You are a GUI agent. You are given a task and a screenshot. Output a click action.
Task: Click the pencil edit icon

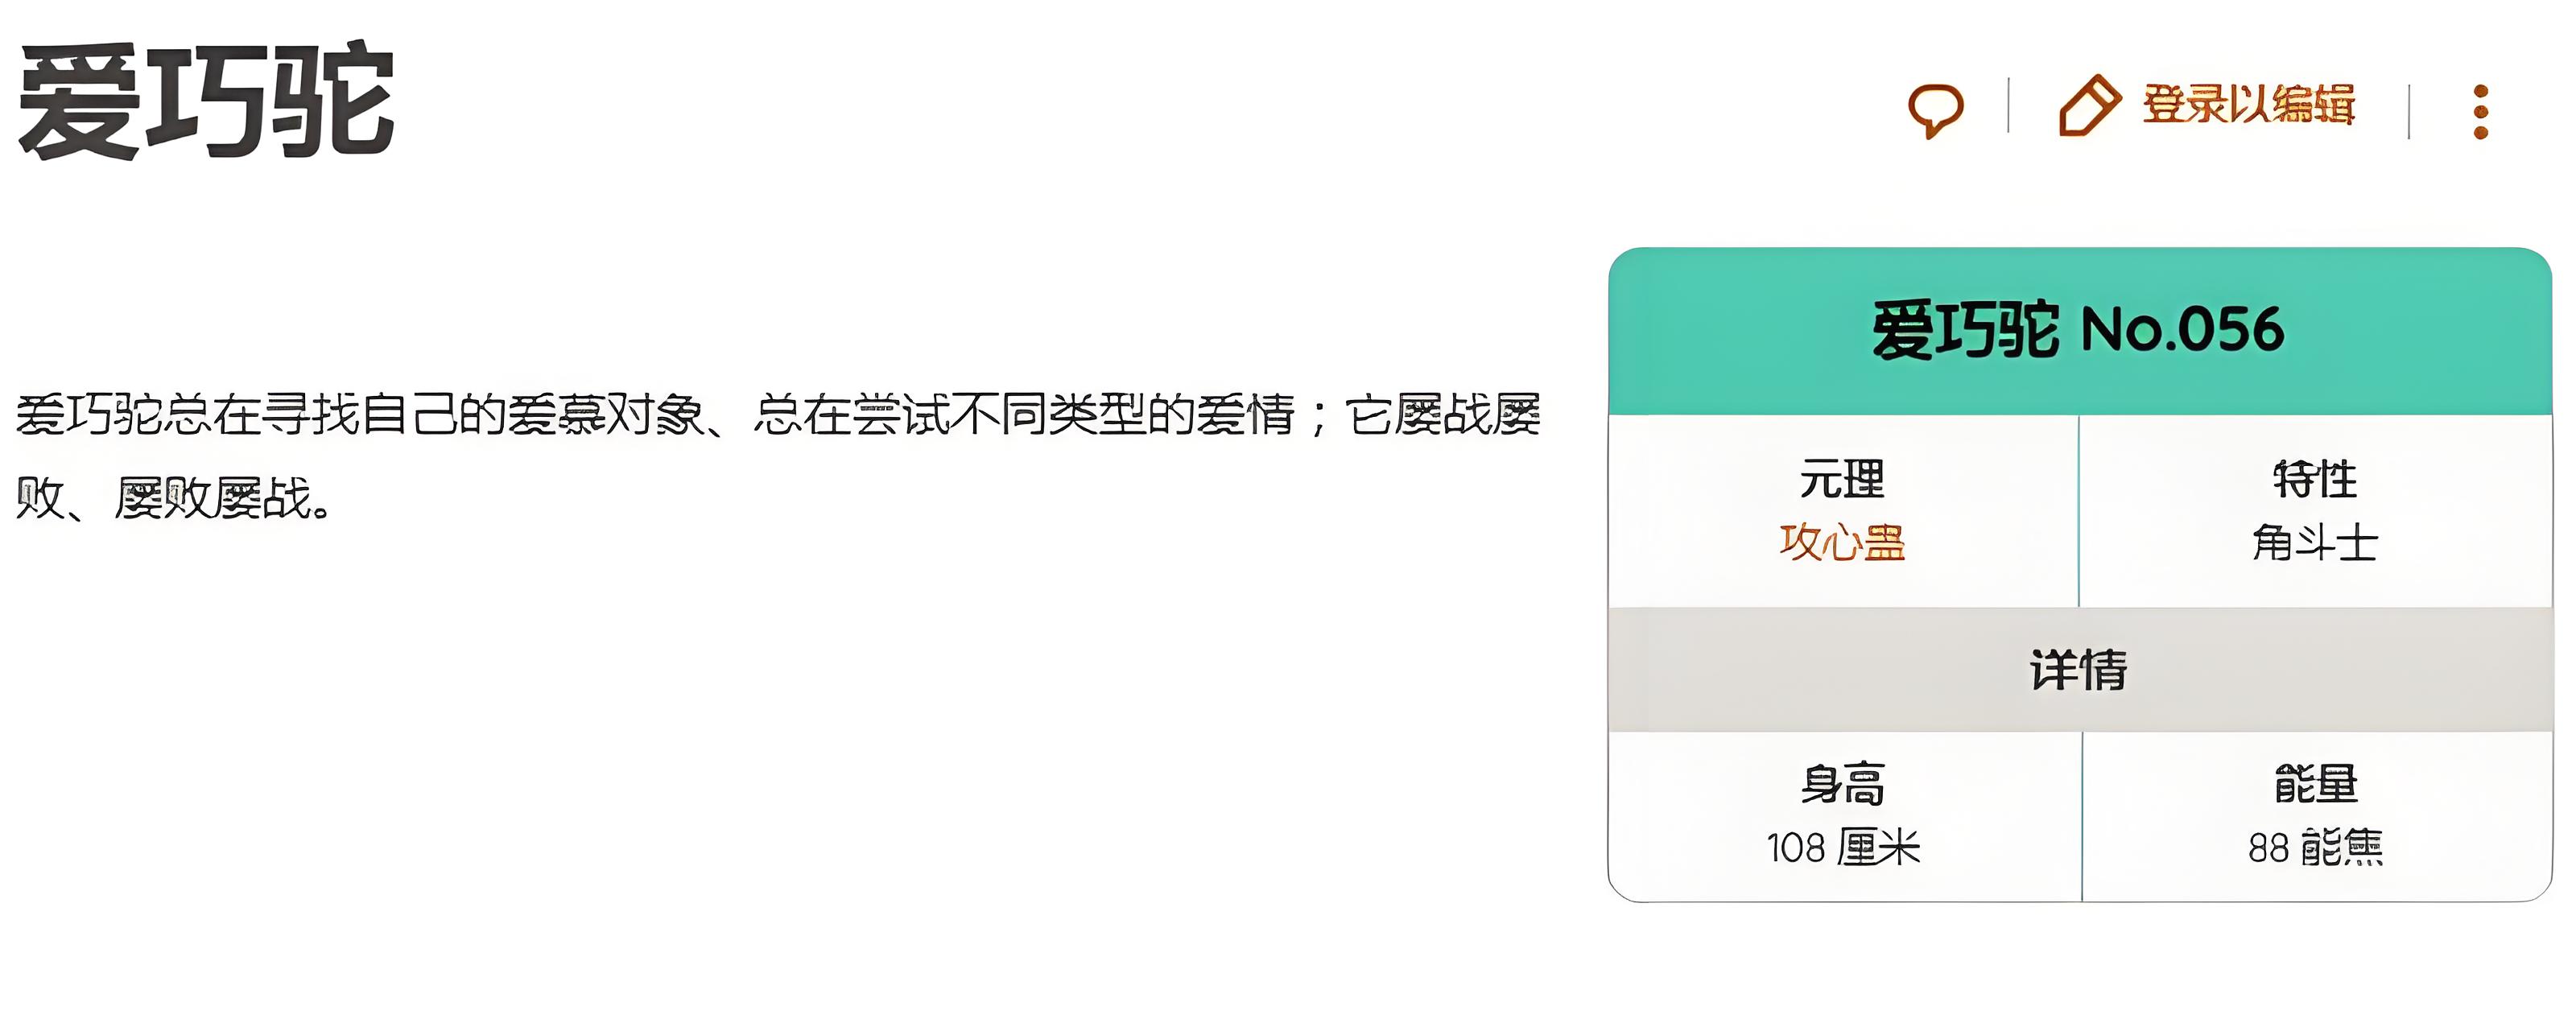(2089, 105)
